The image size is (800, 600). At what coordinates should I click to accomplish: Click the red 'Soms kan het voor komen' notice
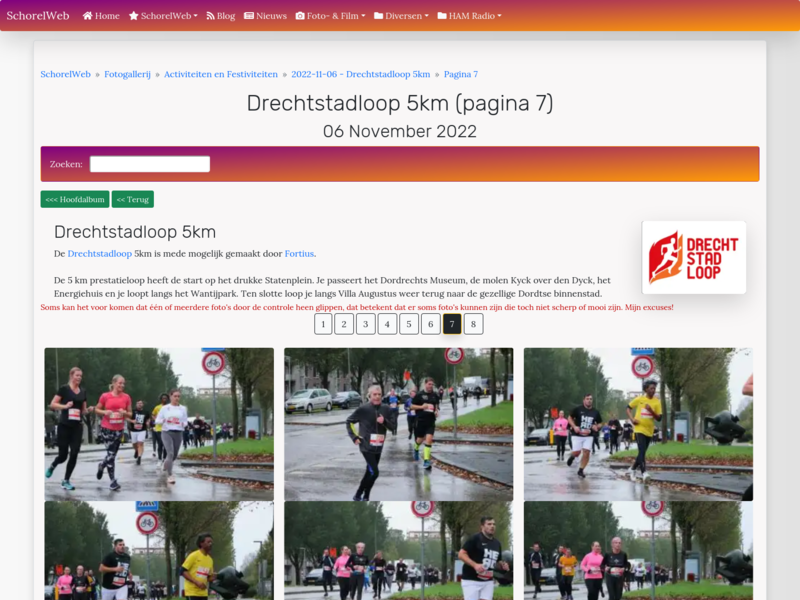coord(357,307)
